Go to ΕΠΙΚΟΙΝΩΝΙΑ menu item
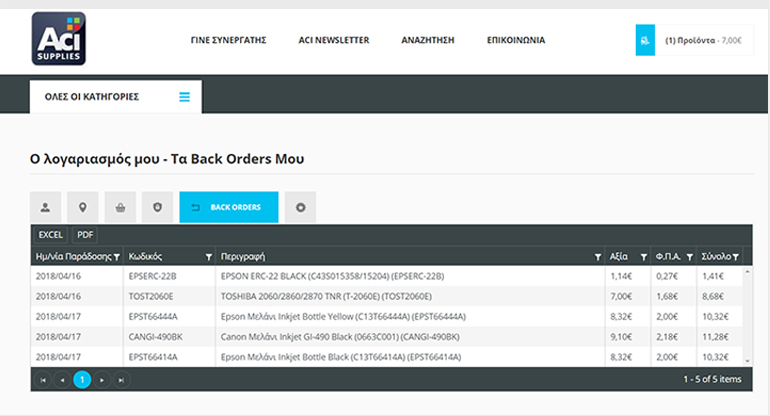Image resolution: width=770 pixels, height=416 pixels. (x=515, y=41)
